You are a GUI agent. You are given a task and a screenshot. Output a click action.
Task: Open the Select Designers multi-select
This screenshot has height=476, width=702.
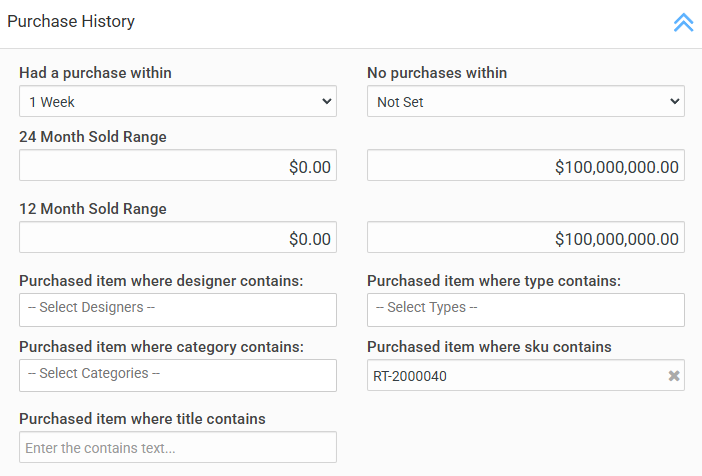point(178,309)
